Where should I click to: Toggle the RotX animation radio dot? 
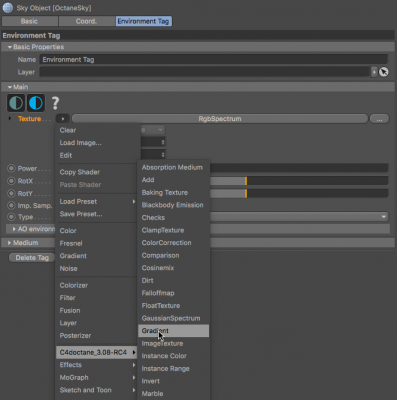point(11,181)
